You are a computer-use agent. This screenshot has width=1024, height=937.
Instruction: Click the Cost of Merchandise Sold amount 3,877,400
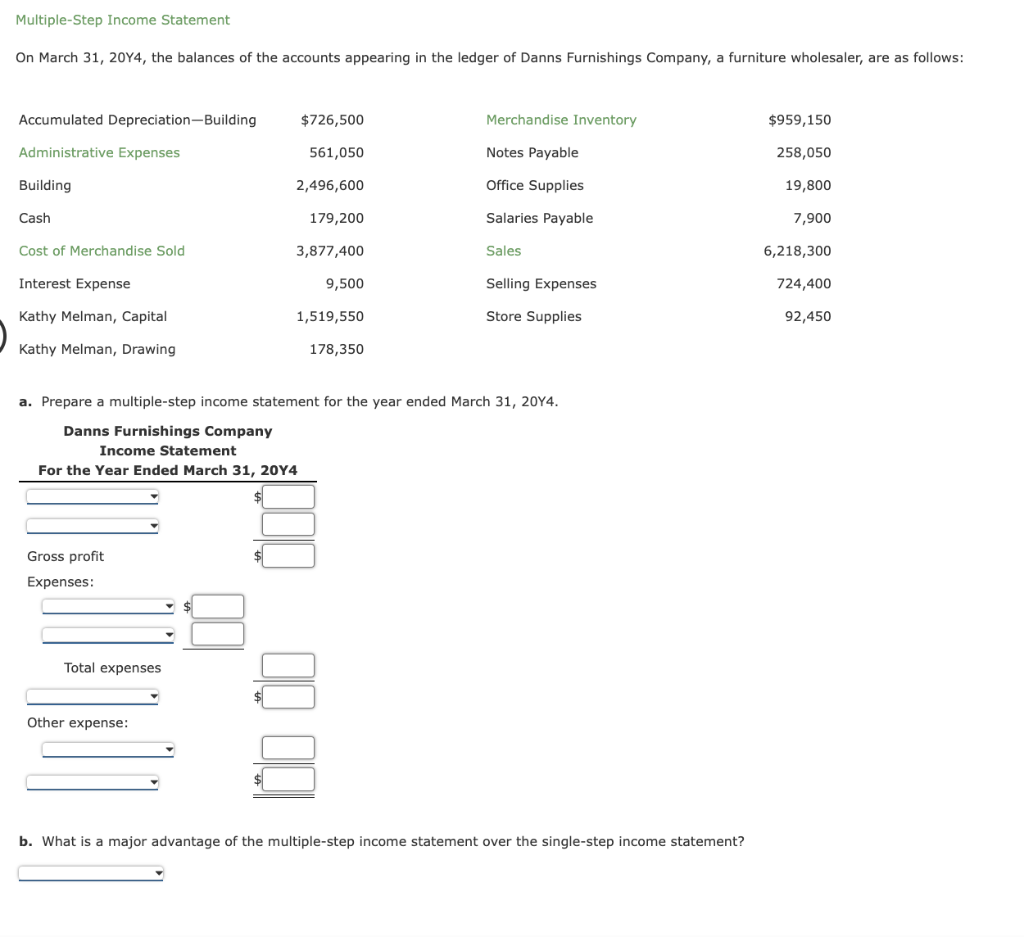(330, 251)
